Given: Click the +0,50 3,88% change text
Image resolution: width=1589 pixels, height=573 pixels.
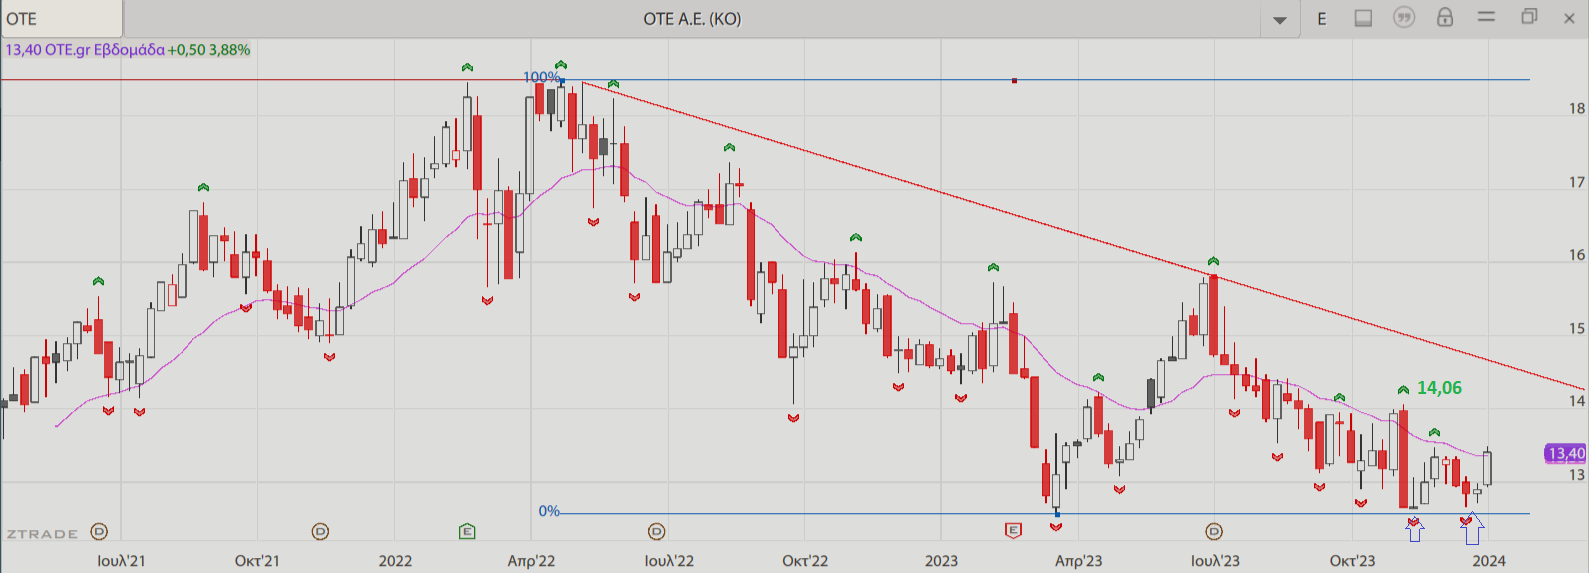Looking at the screenshot, I should click(209, 50).
